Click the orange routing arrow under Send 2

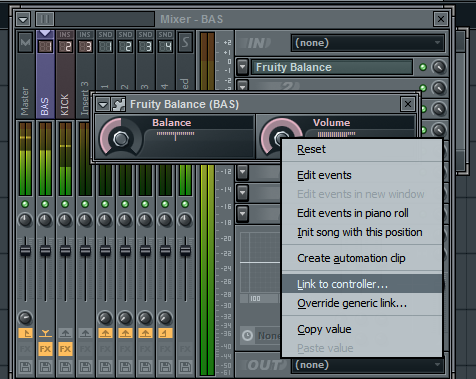click(x=125, y=333)
